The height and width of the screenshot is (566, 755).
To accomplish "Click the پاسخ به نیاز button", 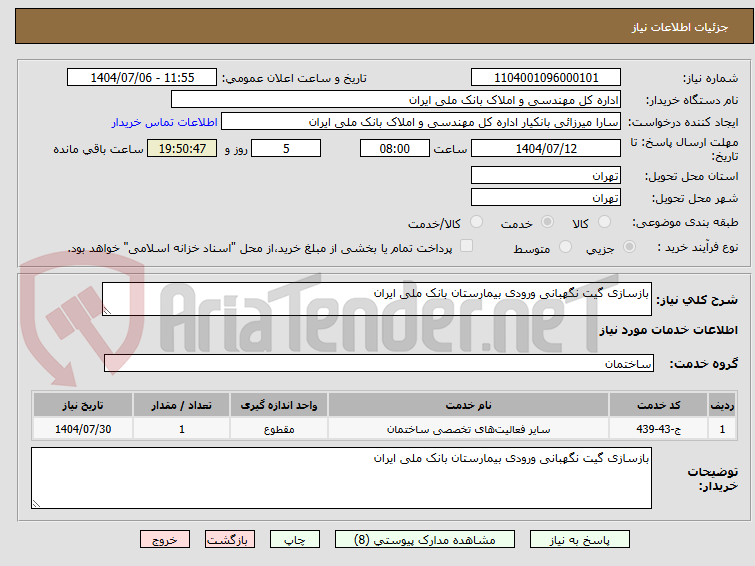I will [x=580, y=540].
